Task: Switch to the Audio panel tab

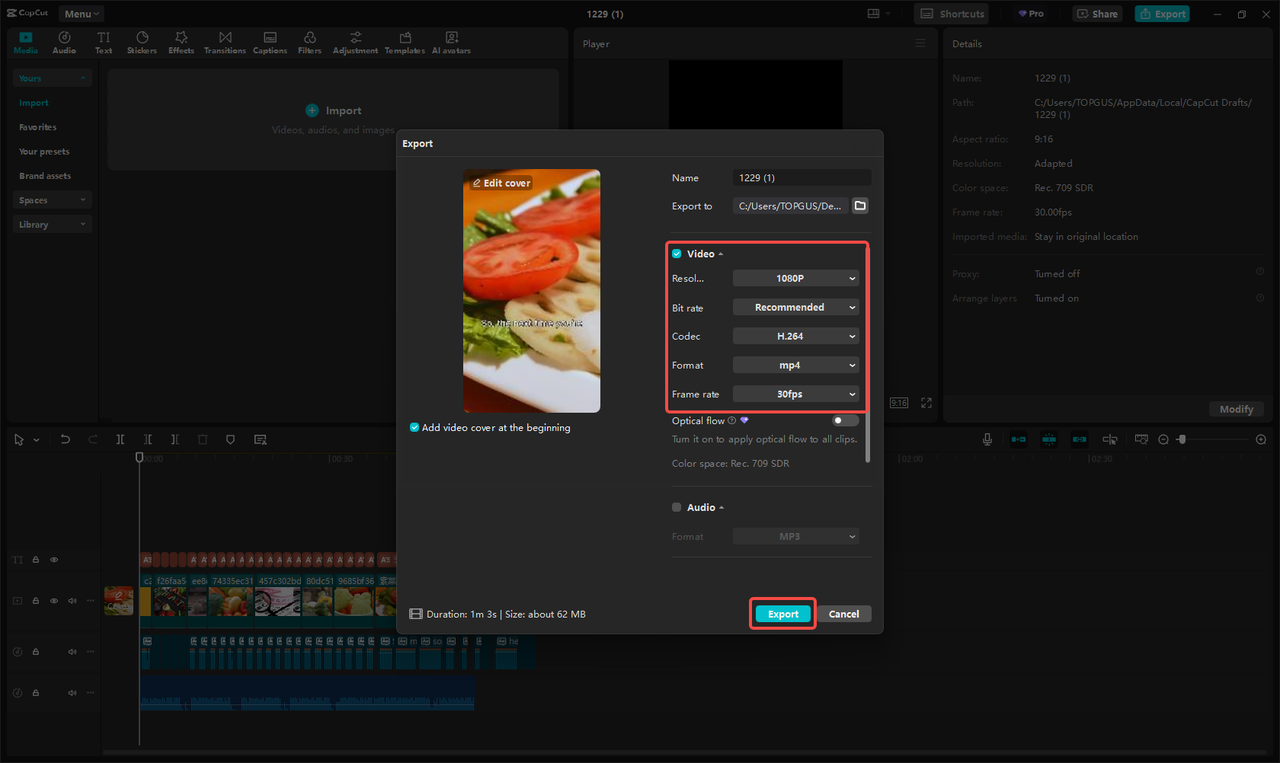Action: 63,41
